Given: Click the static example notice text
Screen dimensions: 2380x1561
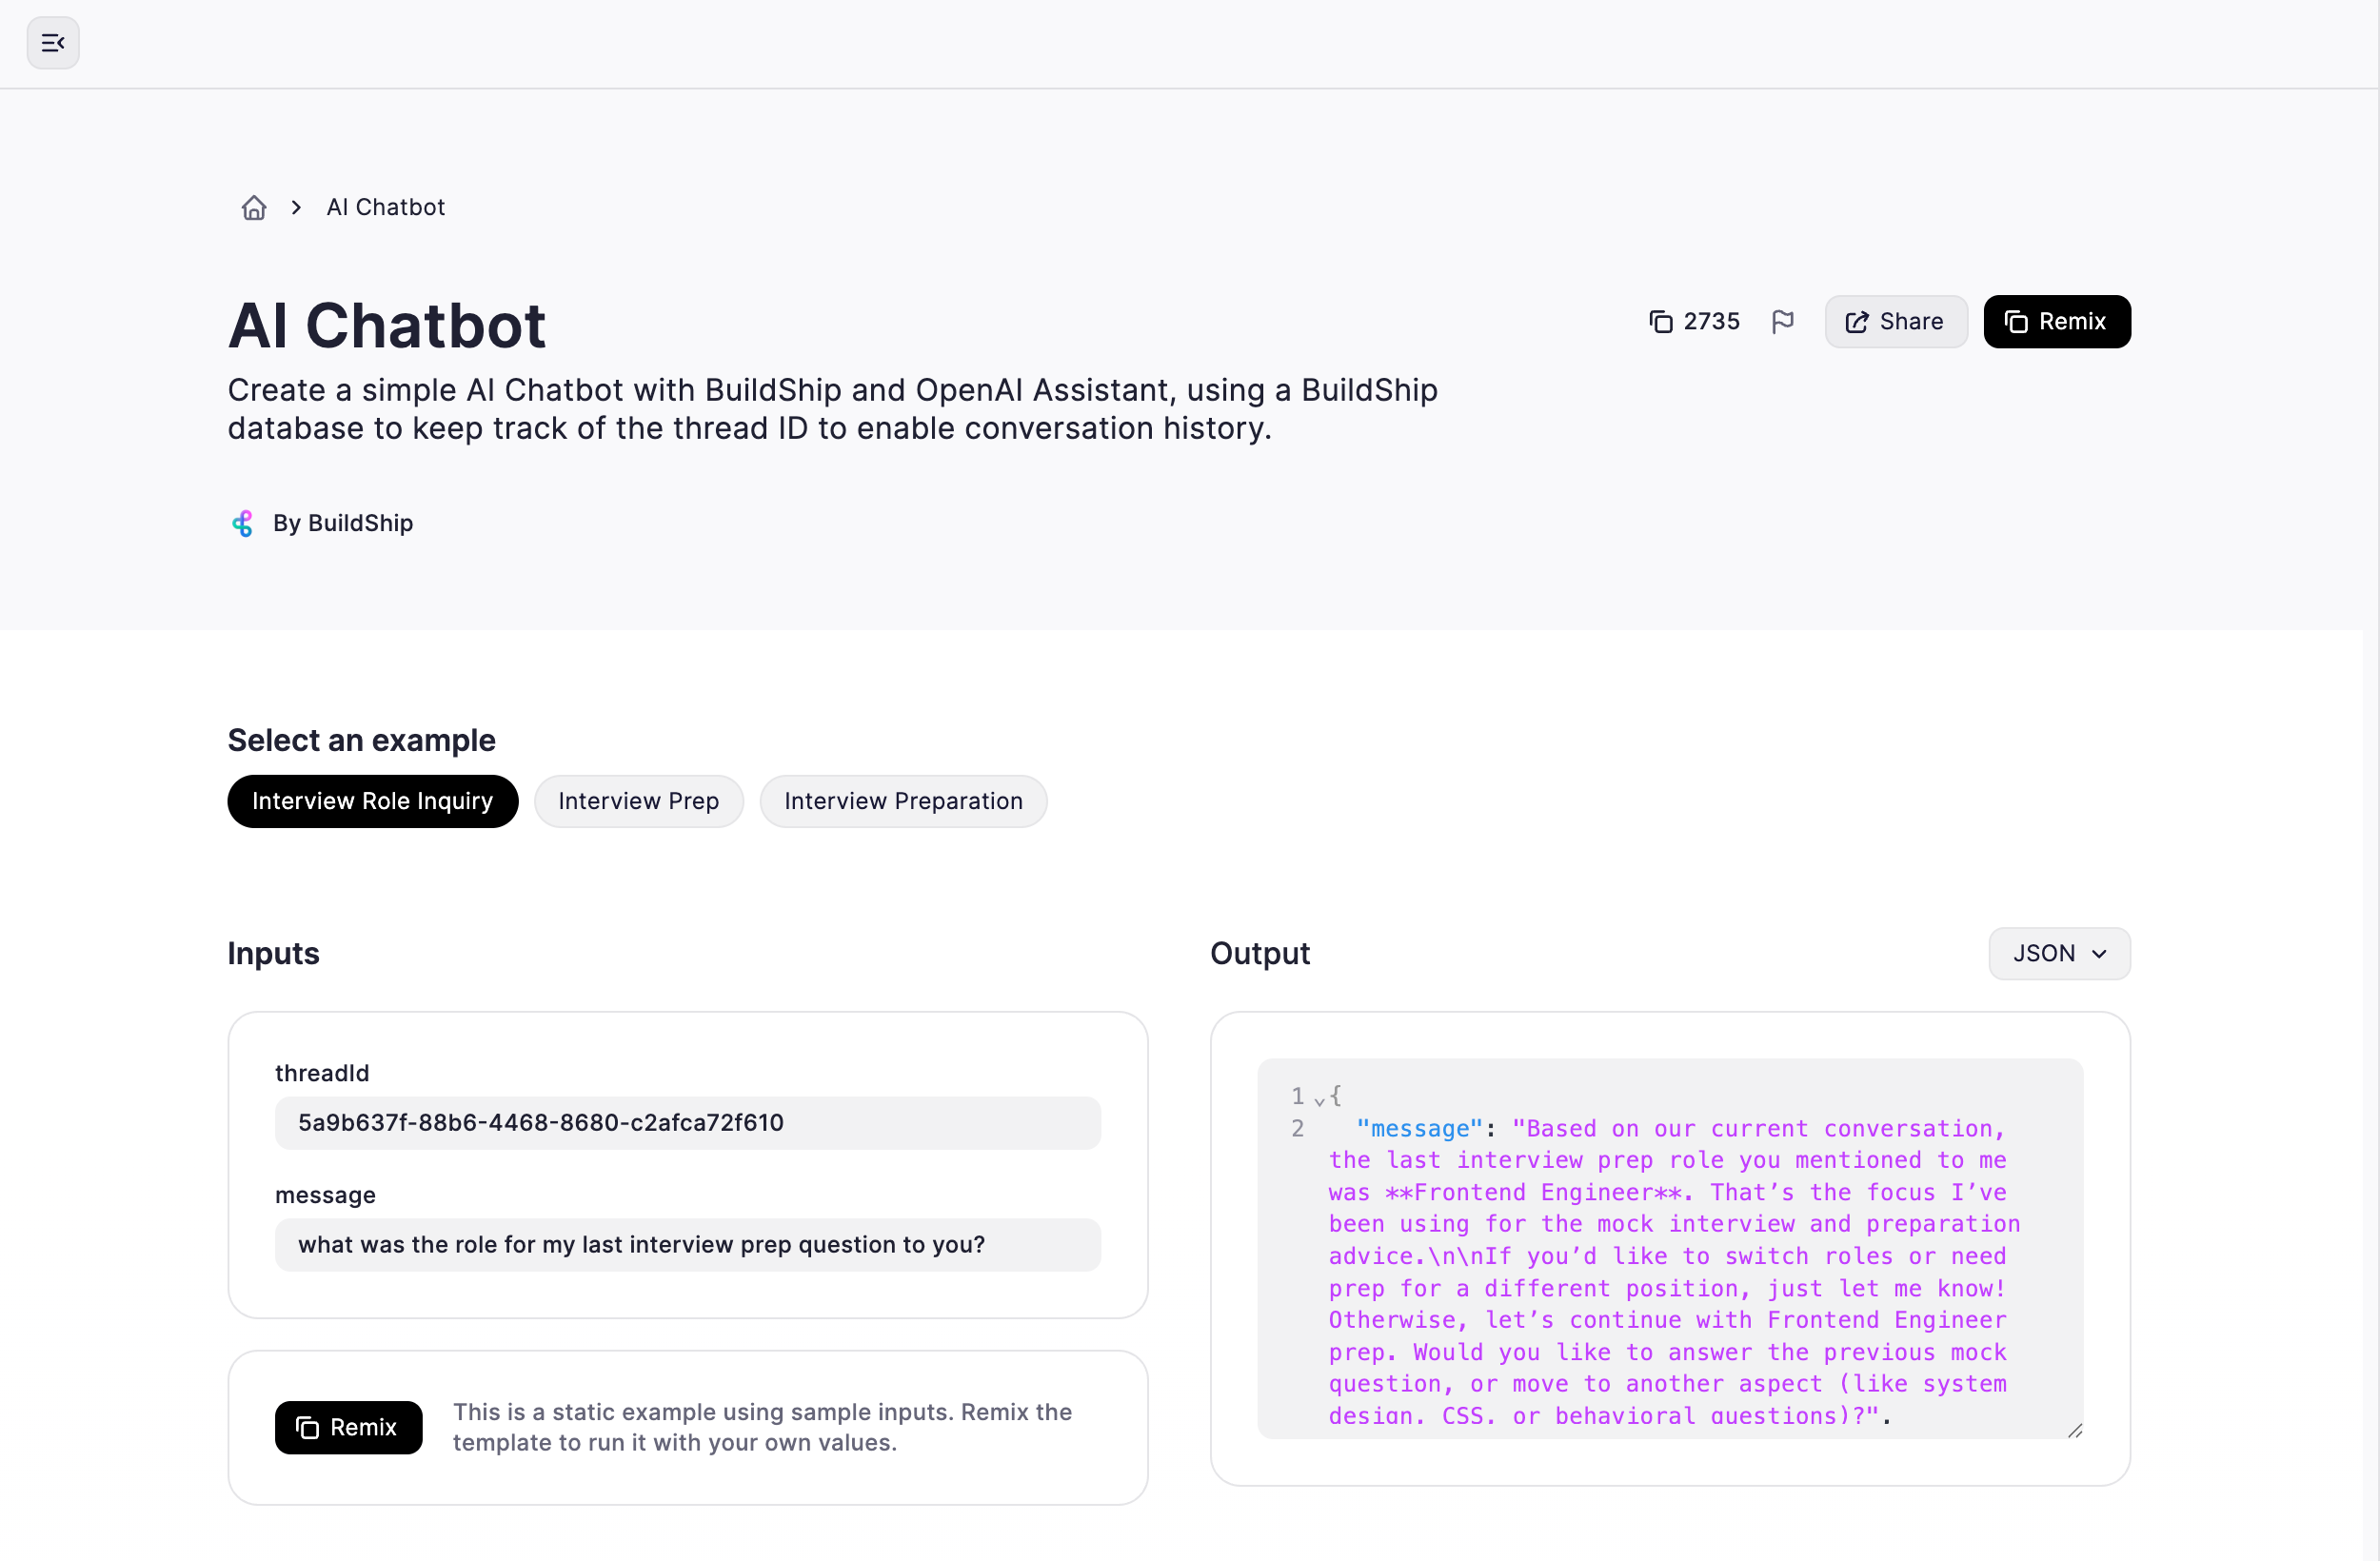Looking at the screenshot, I should point(762,1427).
